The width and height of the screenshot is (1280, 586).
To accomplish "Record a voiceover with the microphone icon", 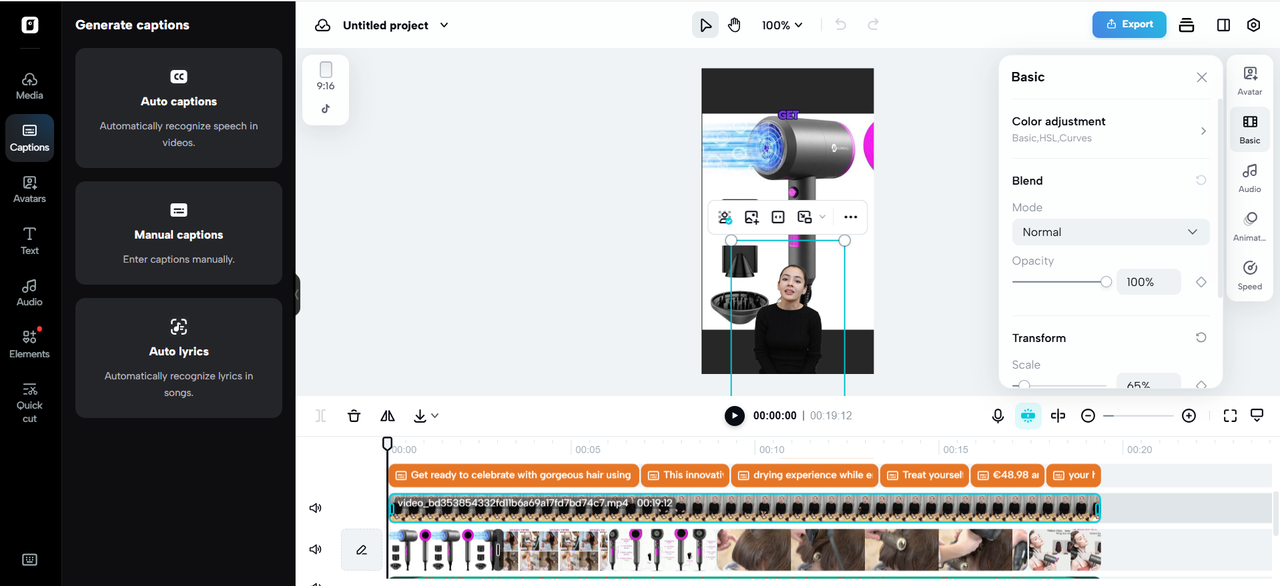I will 997,415.
